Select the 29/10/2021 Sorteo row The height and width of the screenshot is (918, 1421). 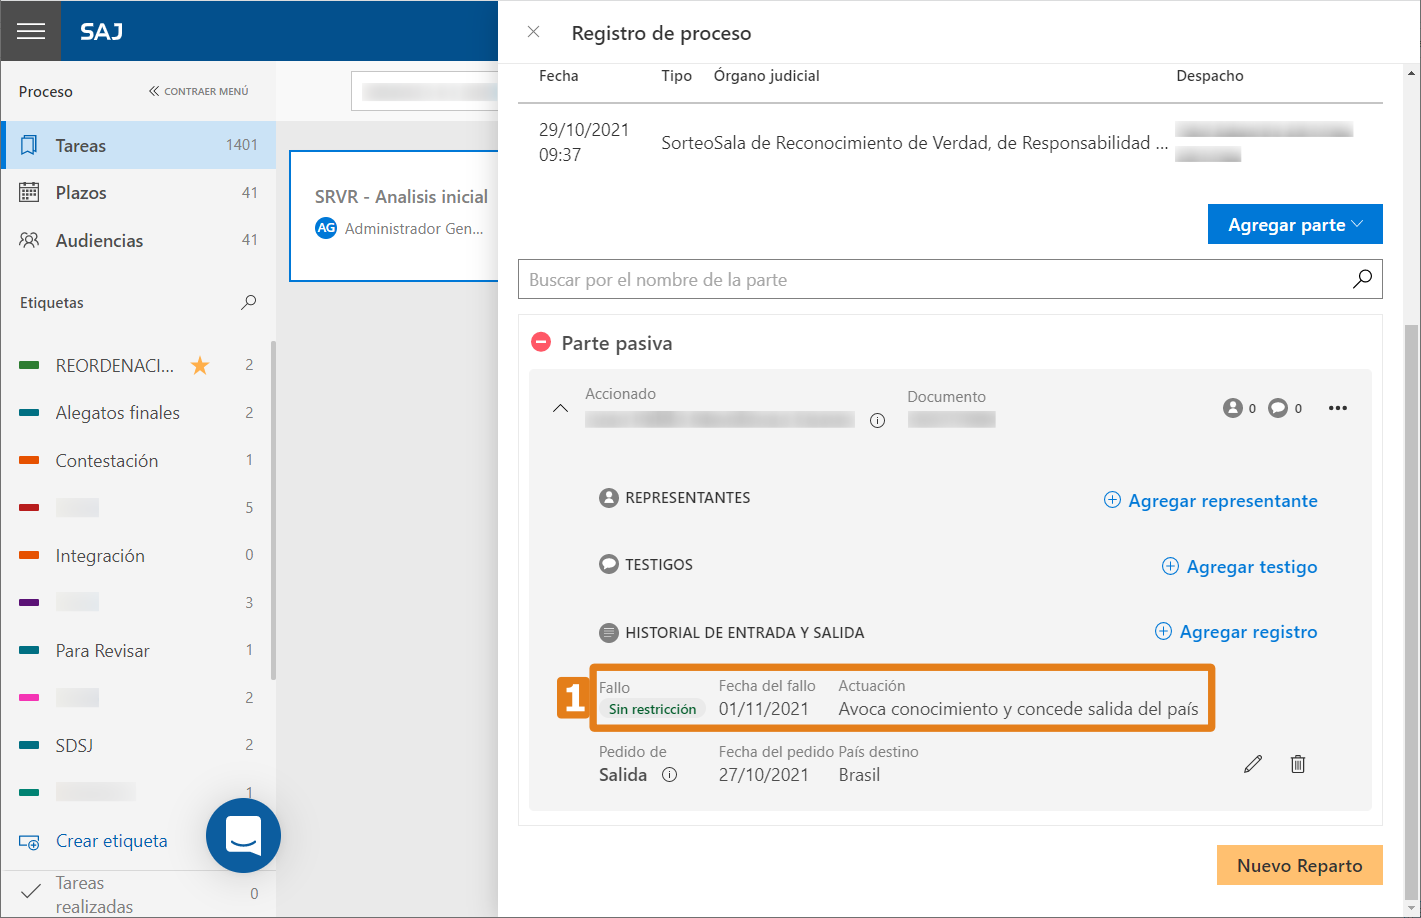point(950,143)
